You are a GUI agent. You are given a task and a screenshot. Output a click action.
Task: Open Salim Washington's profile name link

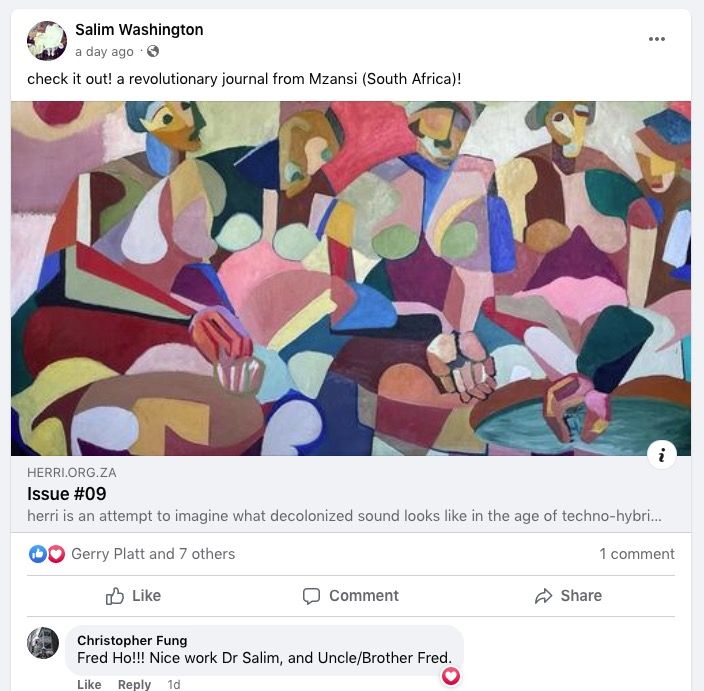tap(139, 30)
